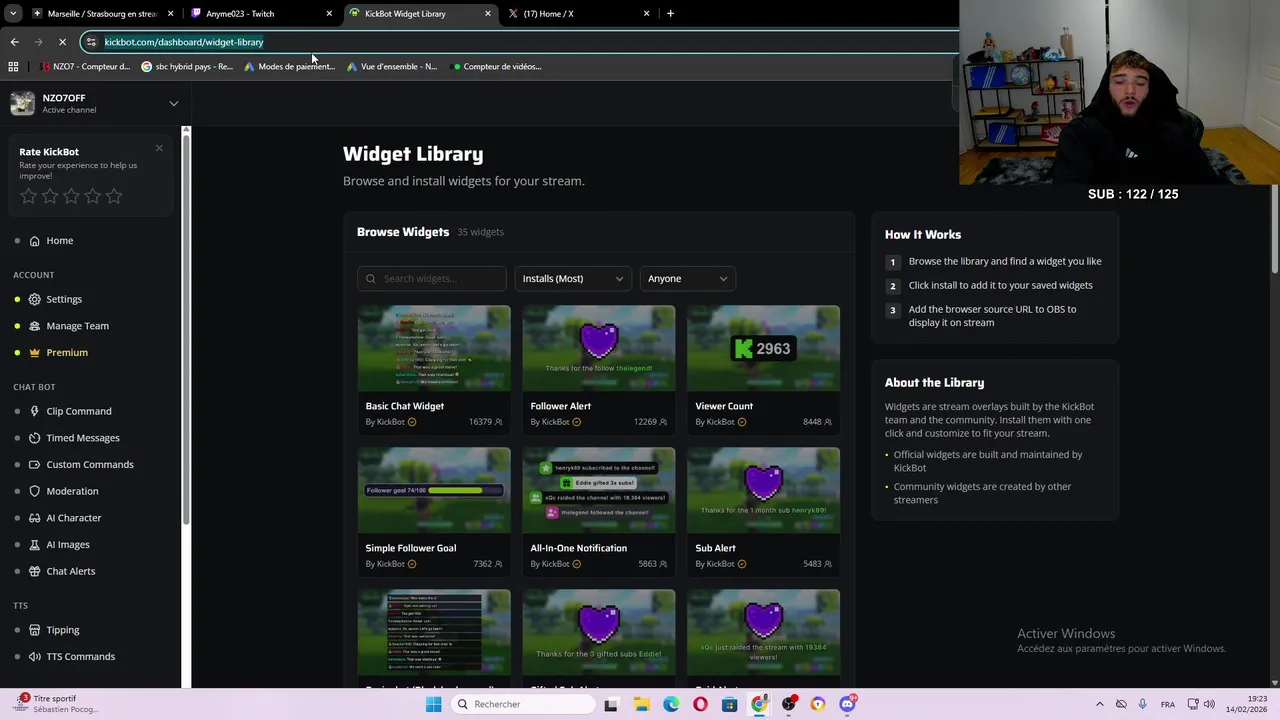Open the Anyone author filter dropdown
This screenshot has height=720, width=1280.
click(x=687, y=279)
